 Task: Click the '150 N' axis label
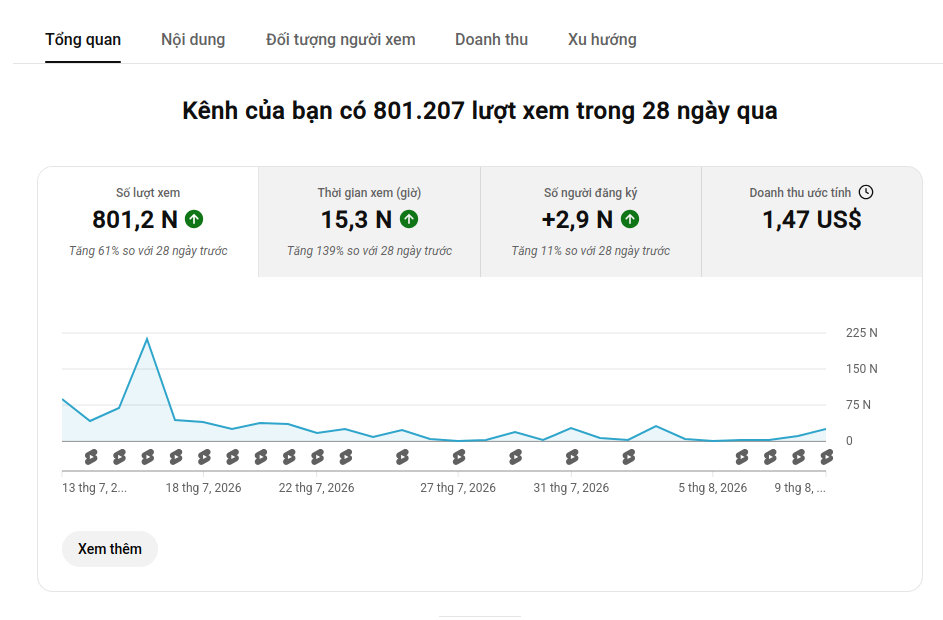coord(861,369)
